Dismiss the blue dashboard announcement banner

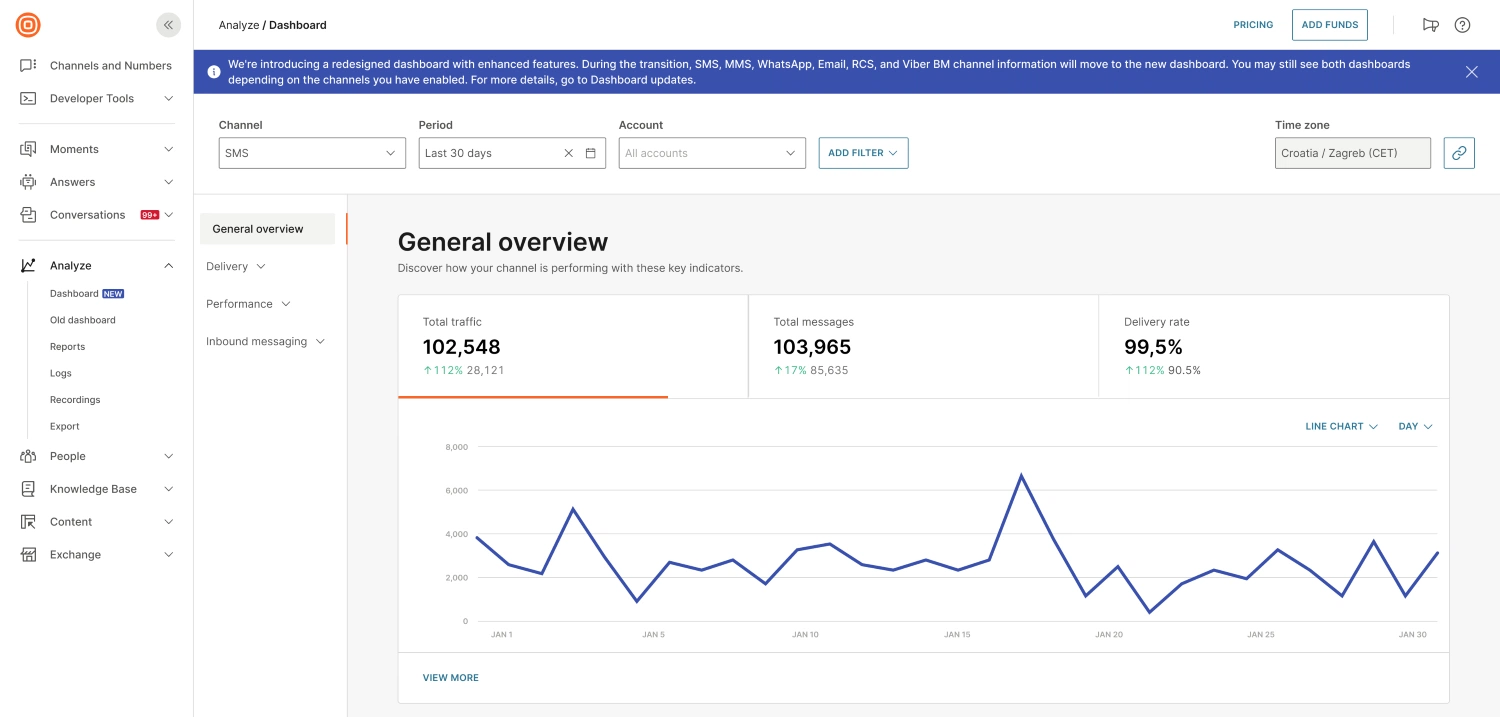pos(1471,71)
